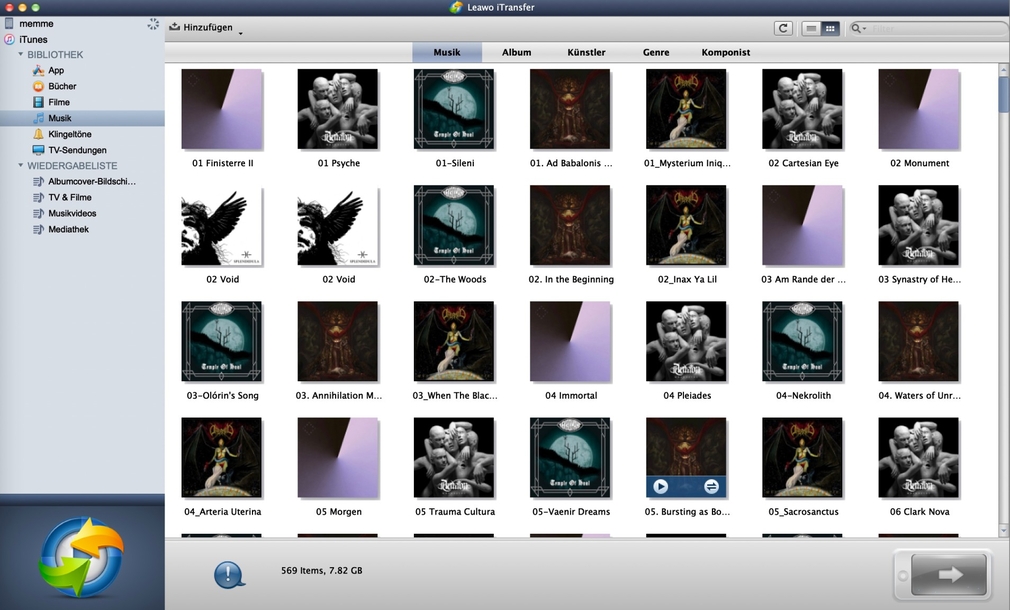
Task: Select Klingeltöne in the sidebar
Action: 69,134
